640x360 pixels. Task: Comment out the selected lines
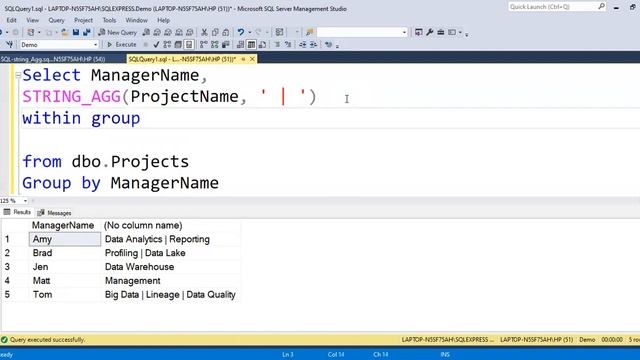(x=278, y=44)
